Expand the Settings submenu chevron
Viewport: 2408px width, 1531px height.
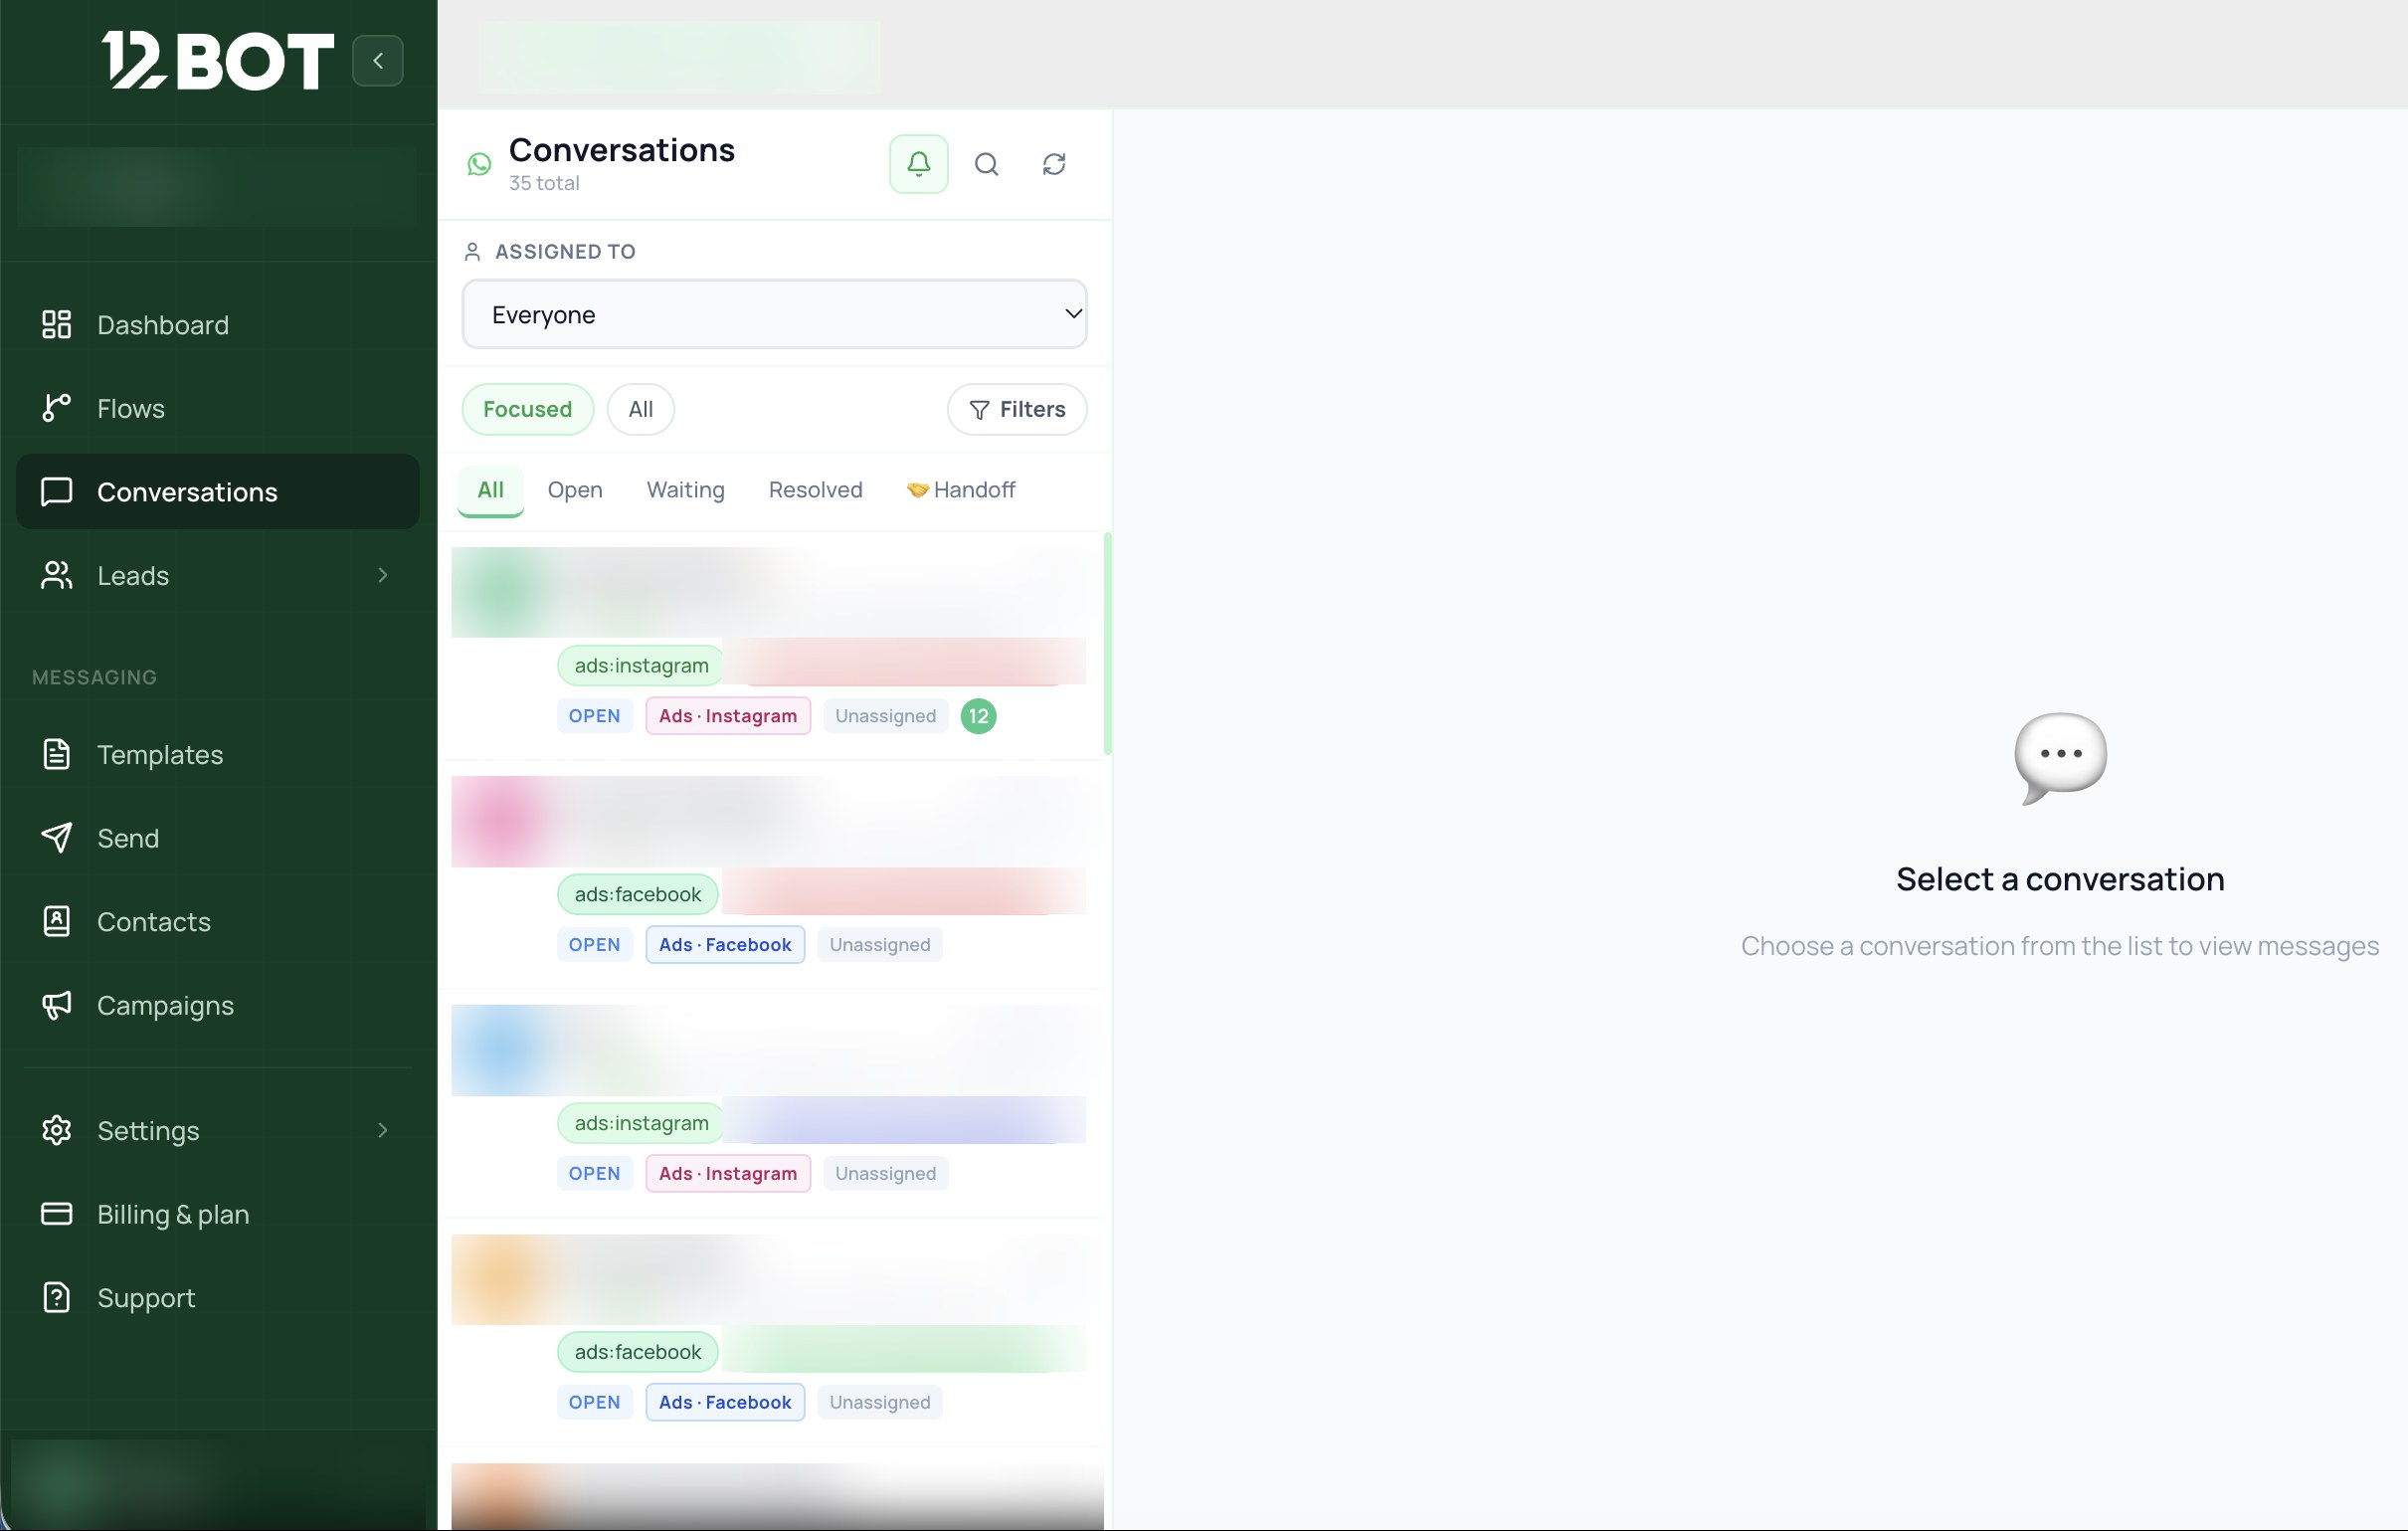point(382,1130)
